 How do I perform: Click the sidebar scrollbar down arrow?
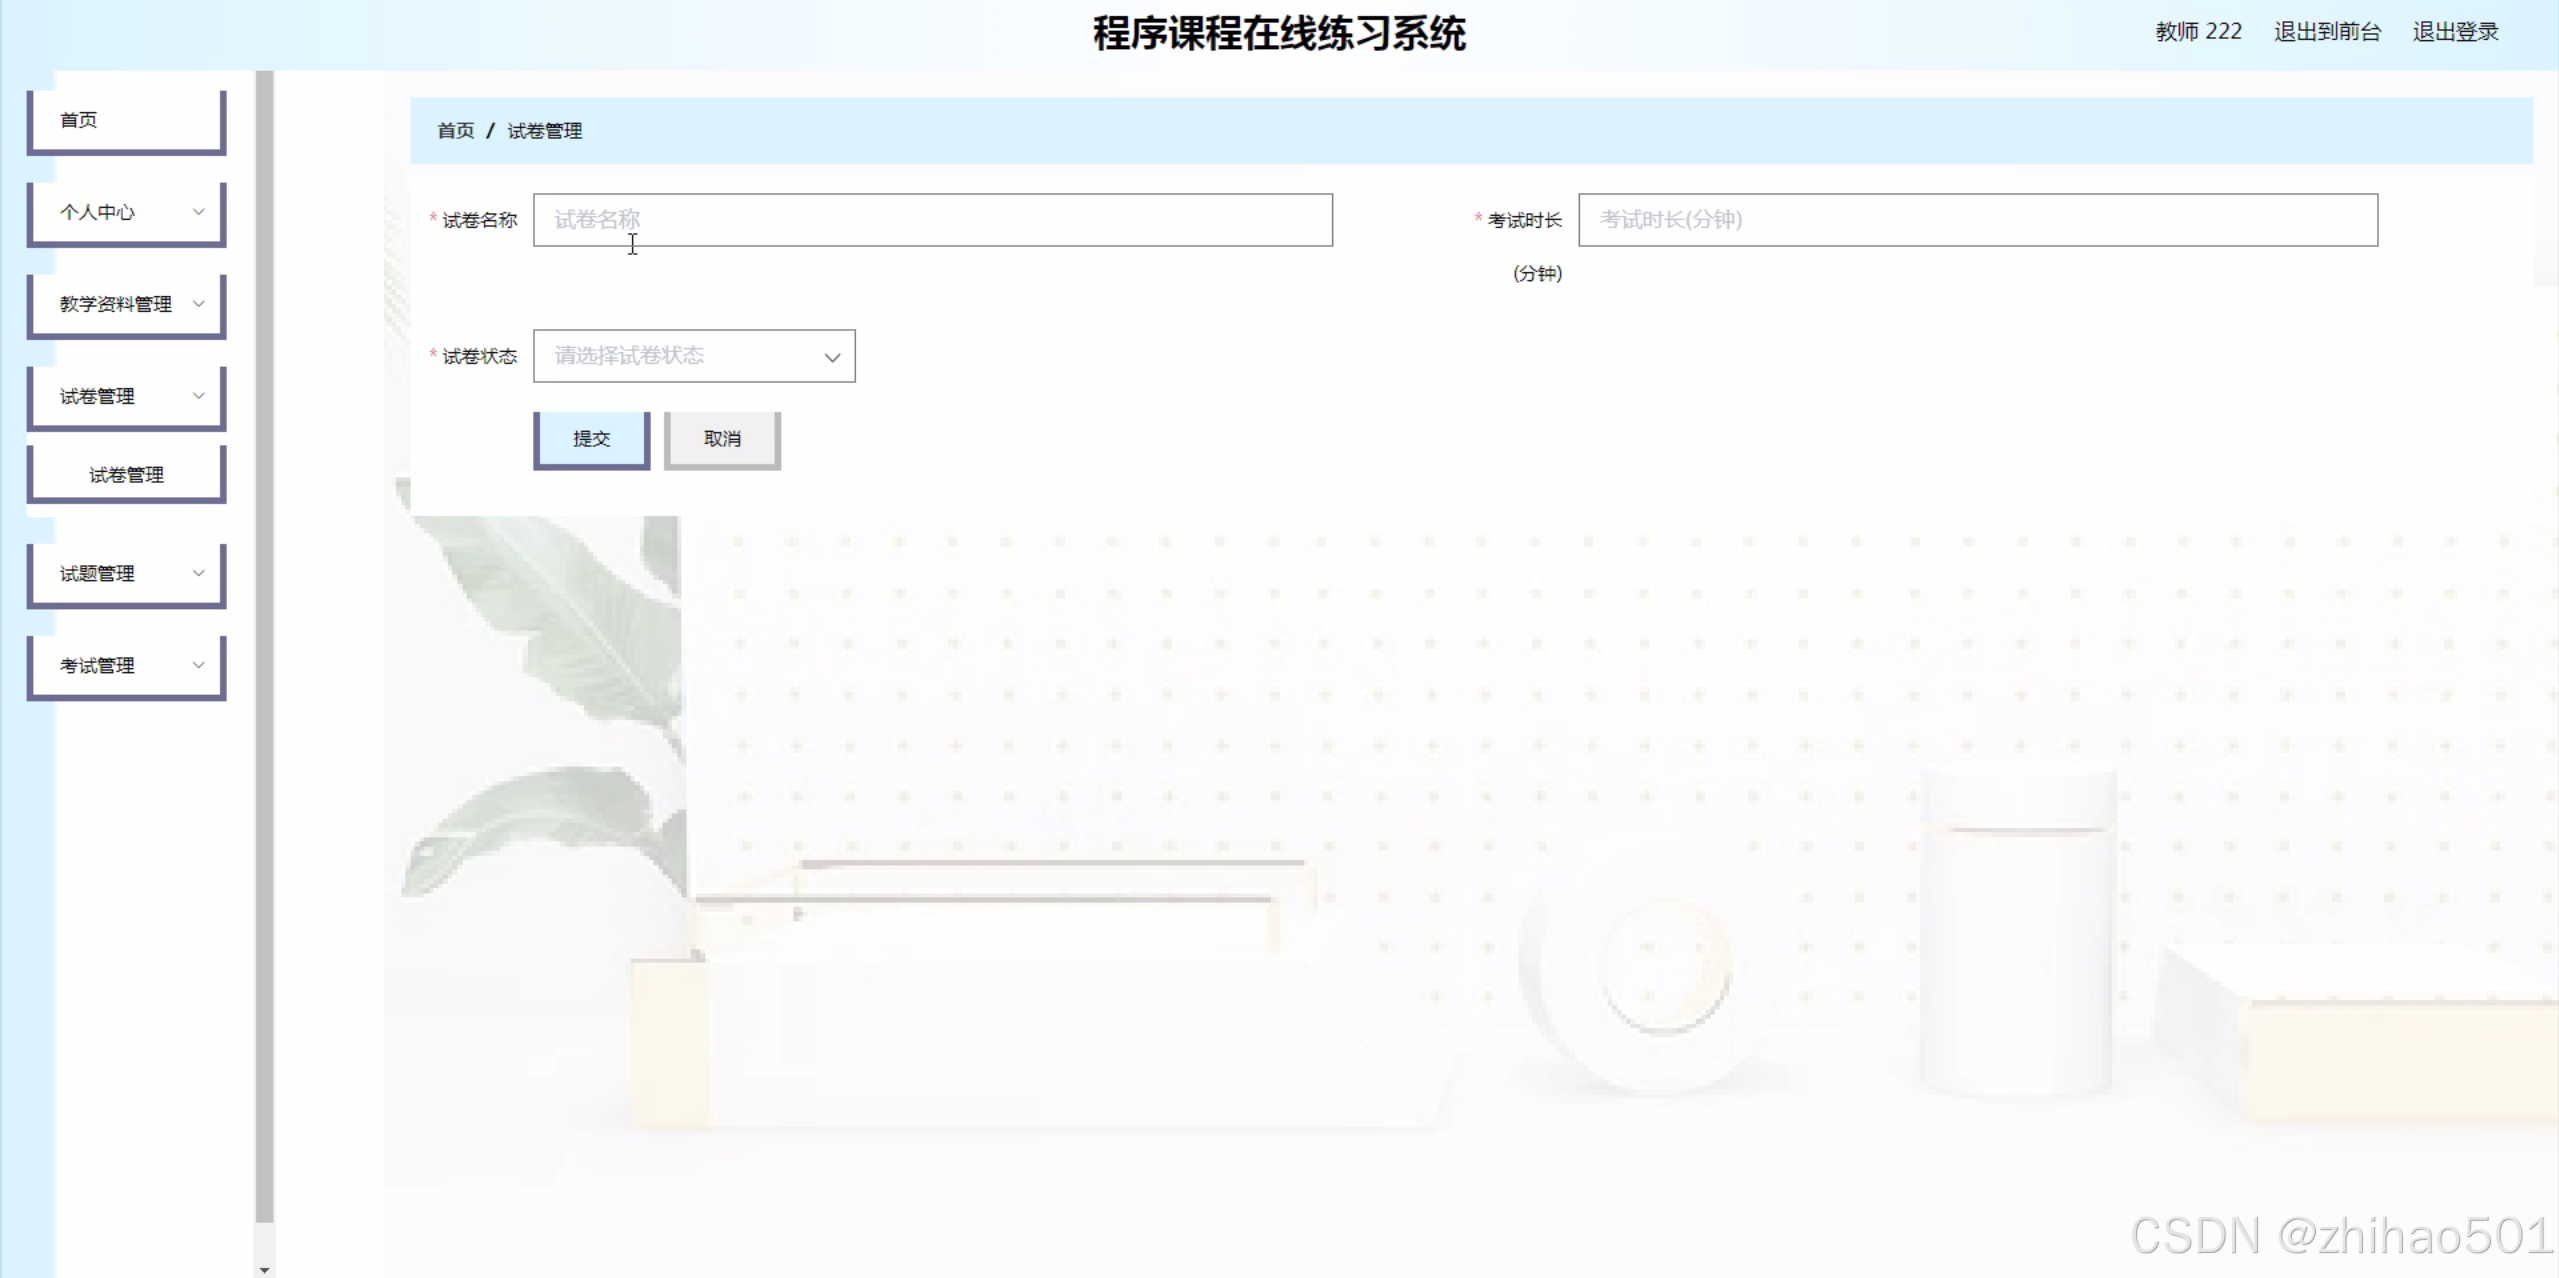[264, 1269]
